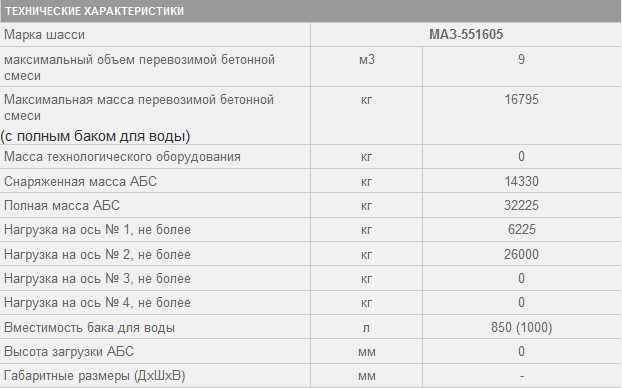Select the 16795 kg mass value
622x388 pixels.
coord(521,99)
